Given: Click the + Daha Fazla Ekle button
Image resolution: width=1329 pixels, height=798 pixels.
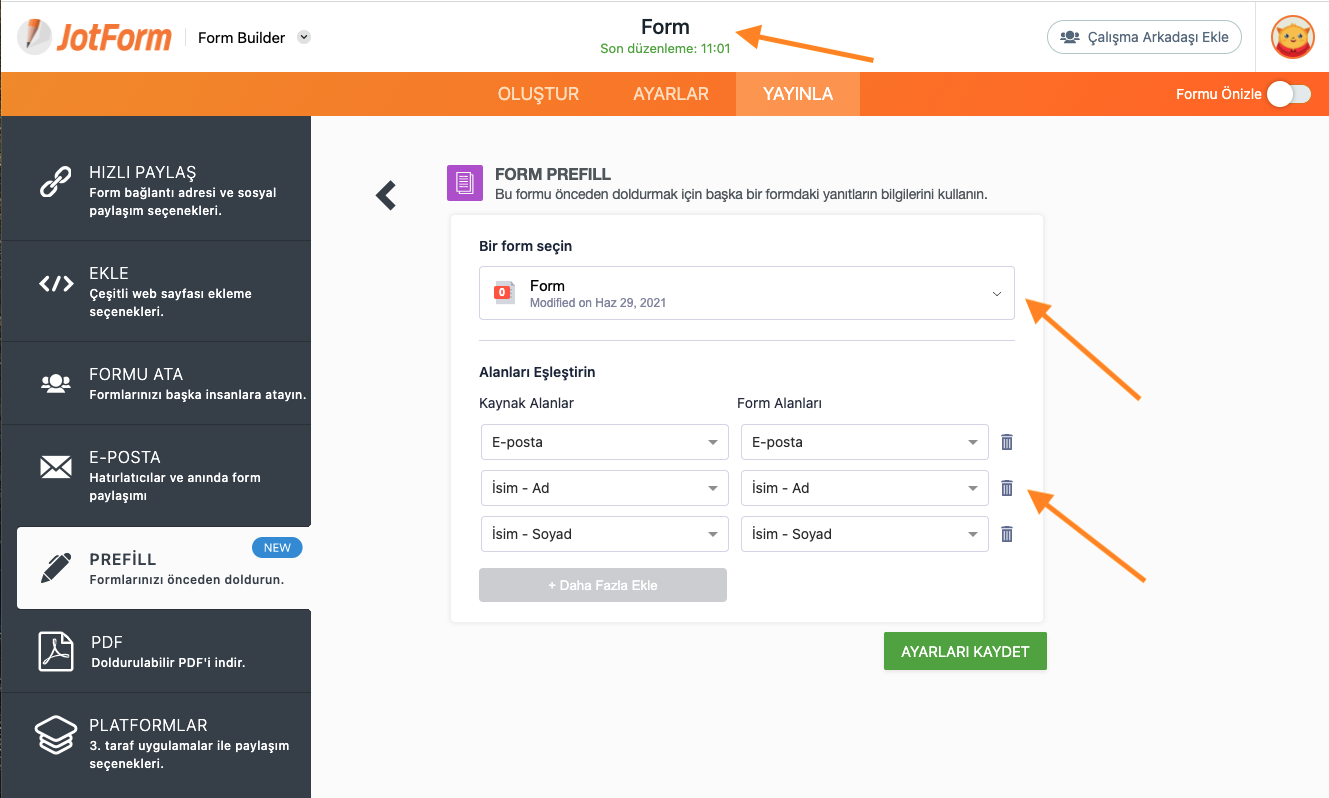Looking at the screenshot, I should tap(602, 585).
